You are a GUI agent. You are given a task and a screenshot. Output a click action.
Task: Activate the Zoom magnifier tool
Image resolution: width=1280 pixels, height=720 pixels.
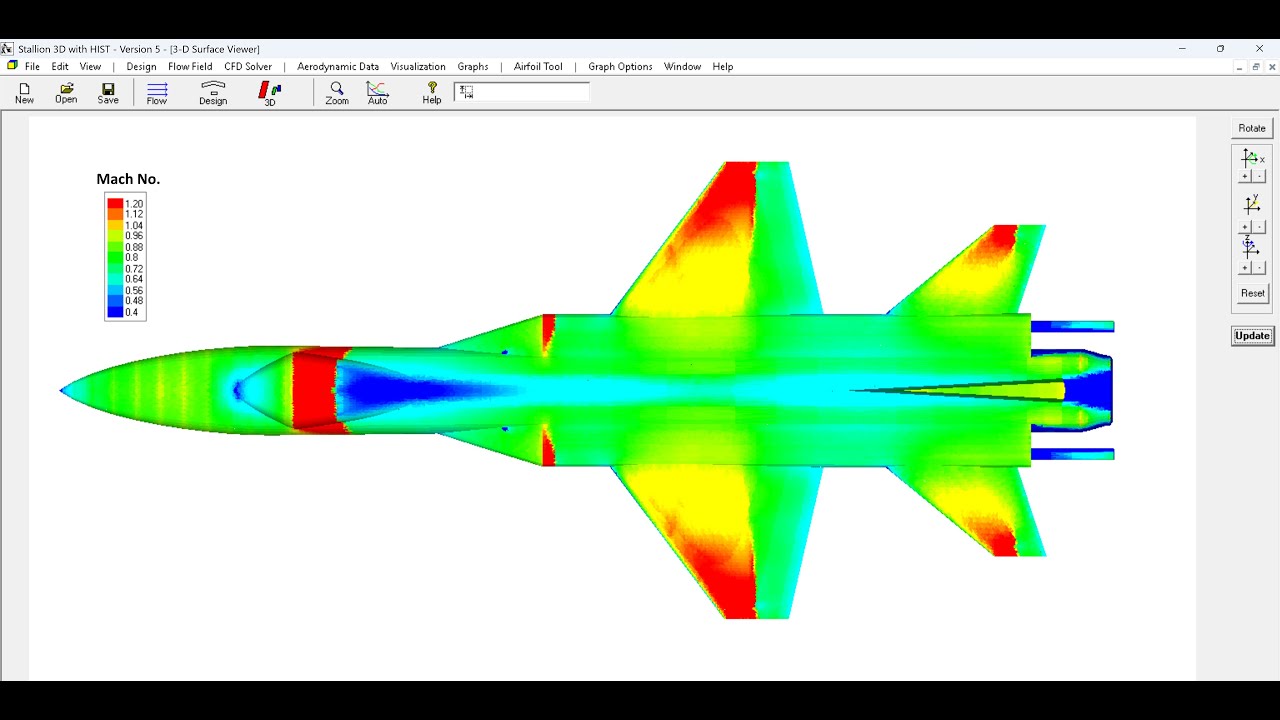tap(337, 93)
